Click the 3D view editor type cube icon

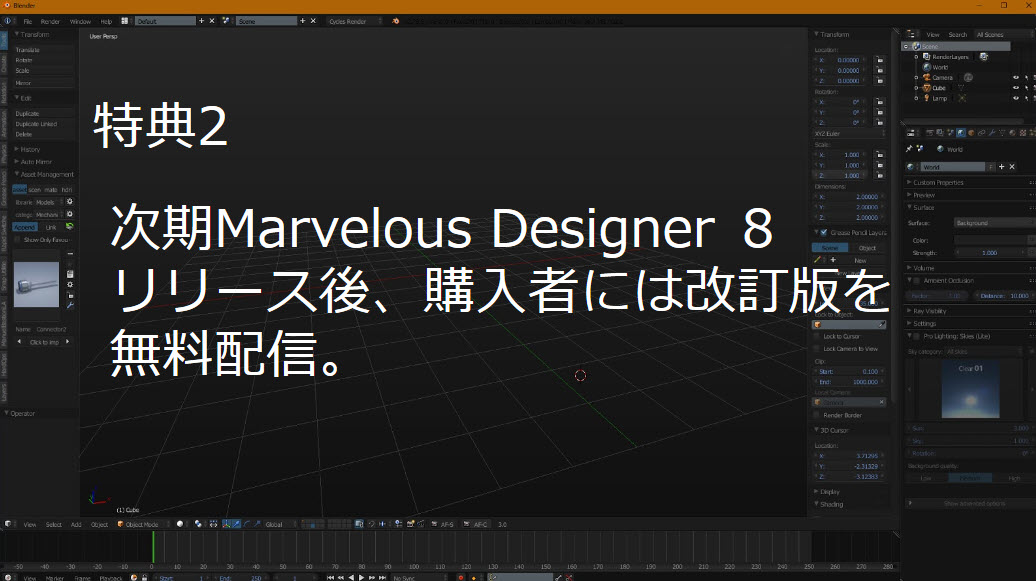(9, 524)
